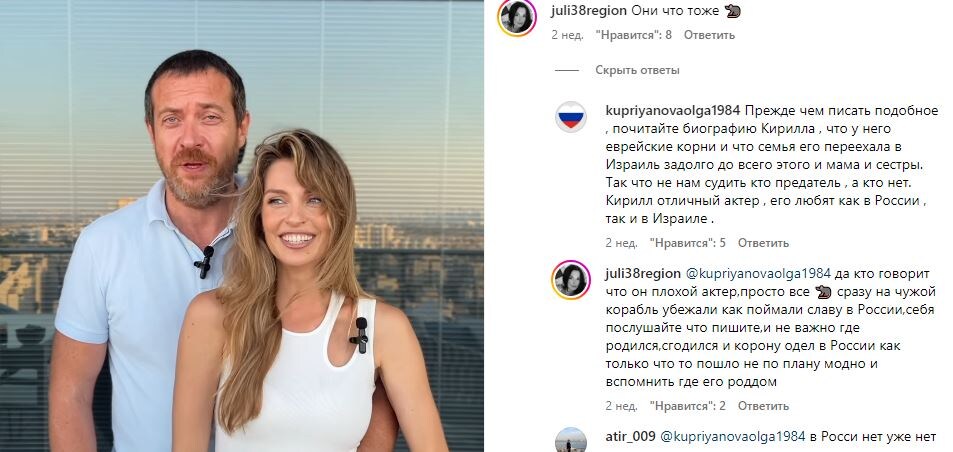Open username juli38region at top
Viewport: 953px width, 452px height.
[588, 11]
